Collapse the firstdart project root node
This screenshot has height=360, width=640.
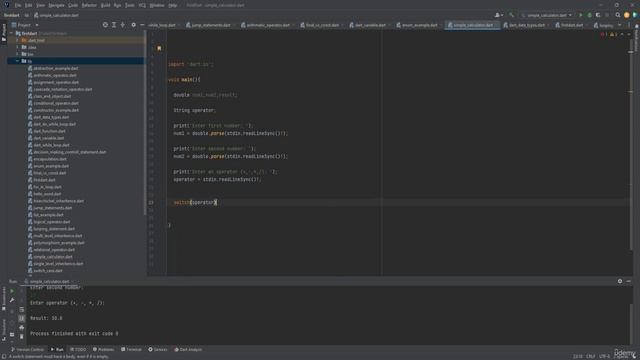pos(12,33)
